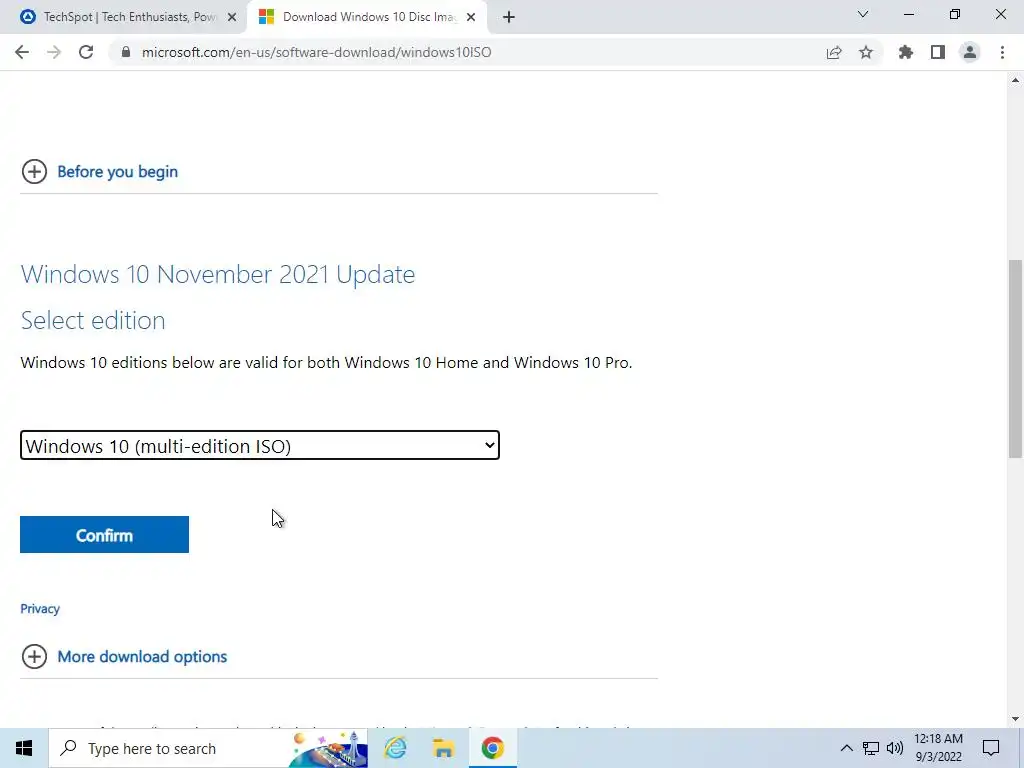Click the search highlights illustration in taskbar
Screen dimensions: 1024x768
point(327,748)
